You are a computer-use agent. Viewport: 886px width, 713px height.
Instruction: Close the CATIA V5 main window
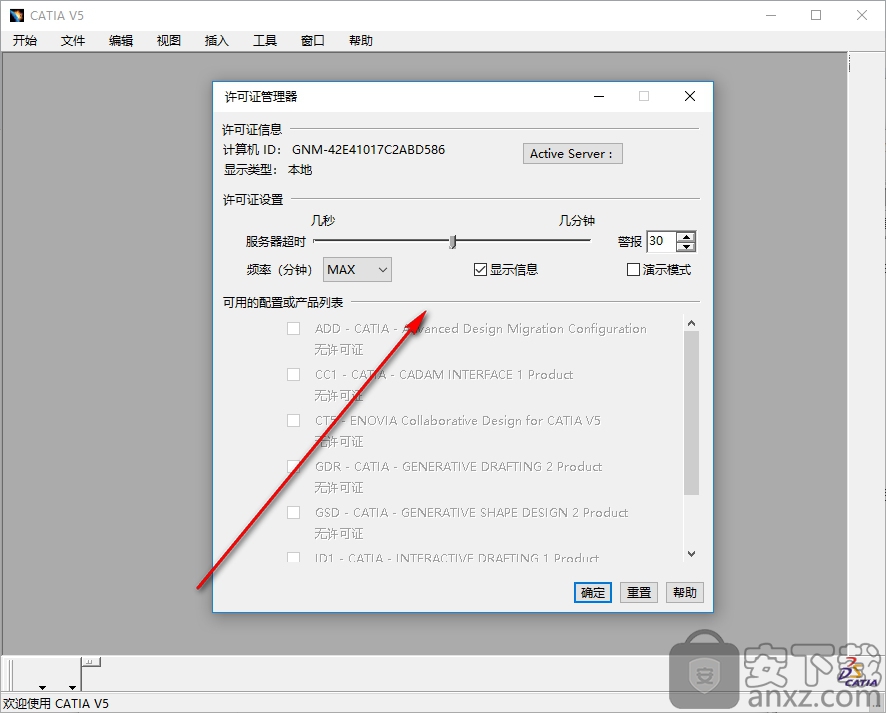862,15
